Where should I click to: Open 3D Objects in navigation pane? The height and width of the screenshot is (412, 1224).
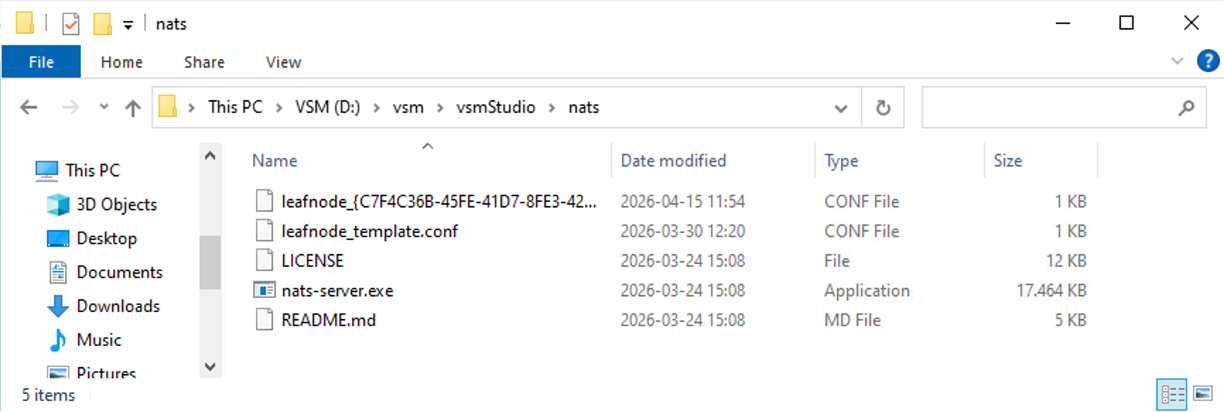(x=116, y=204)
